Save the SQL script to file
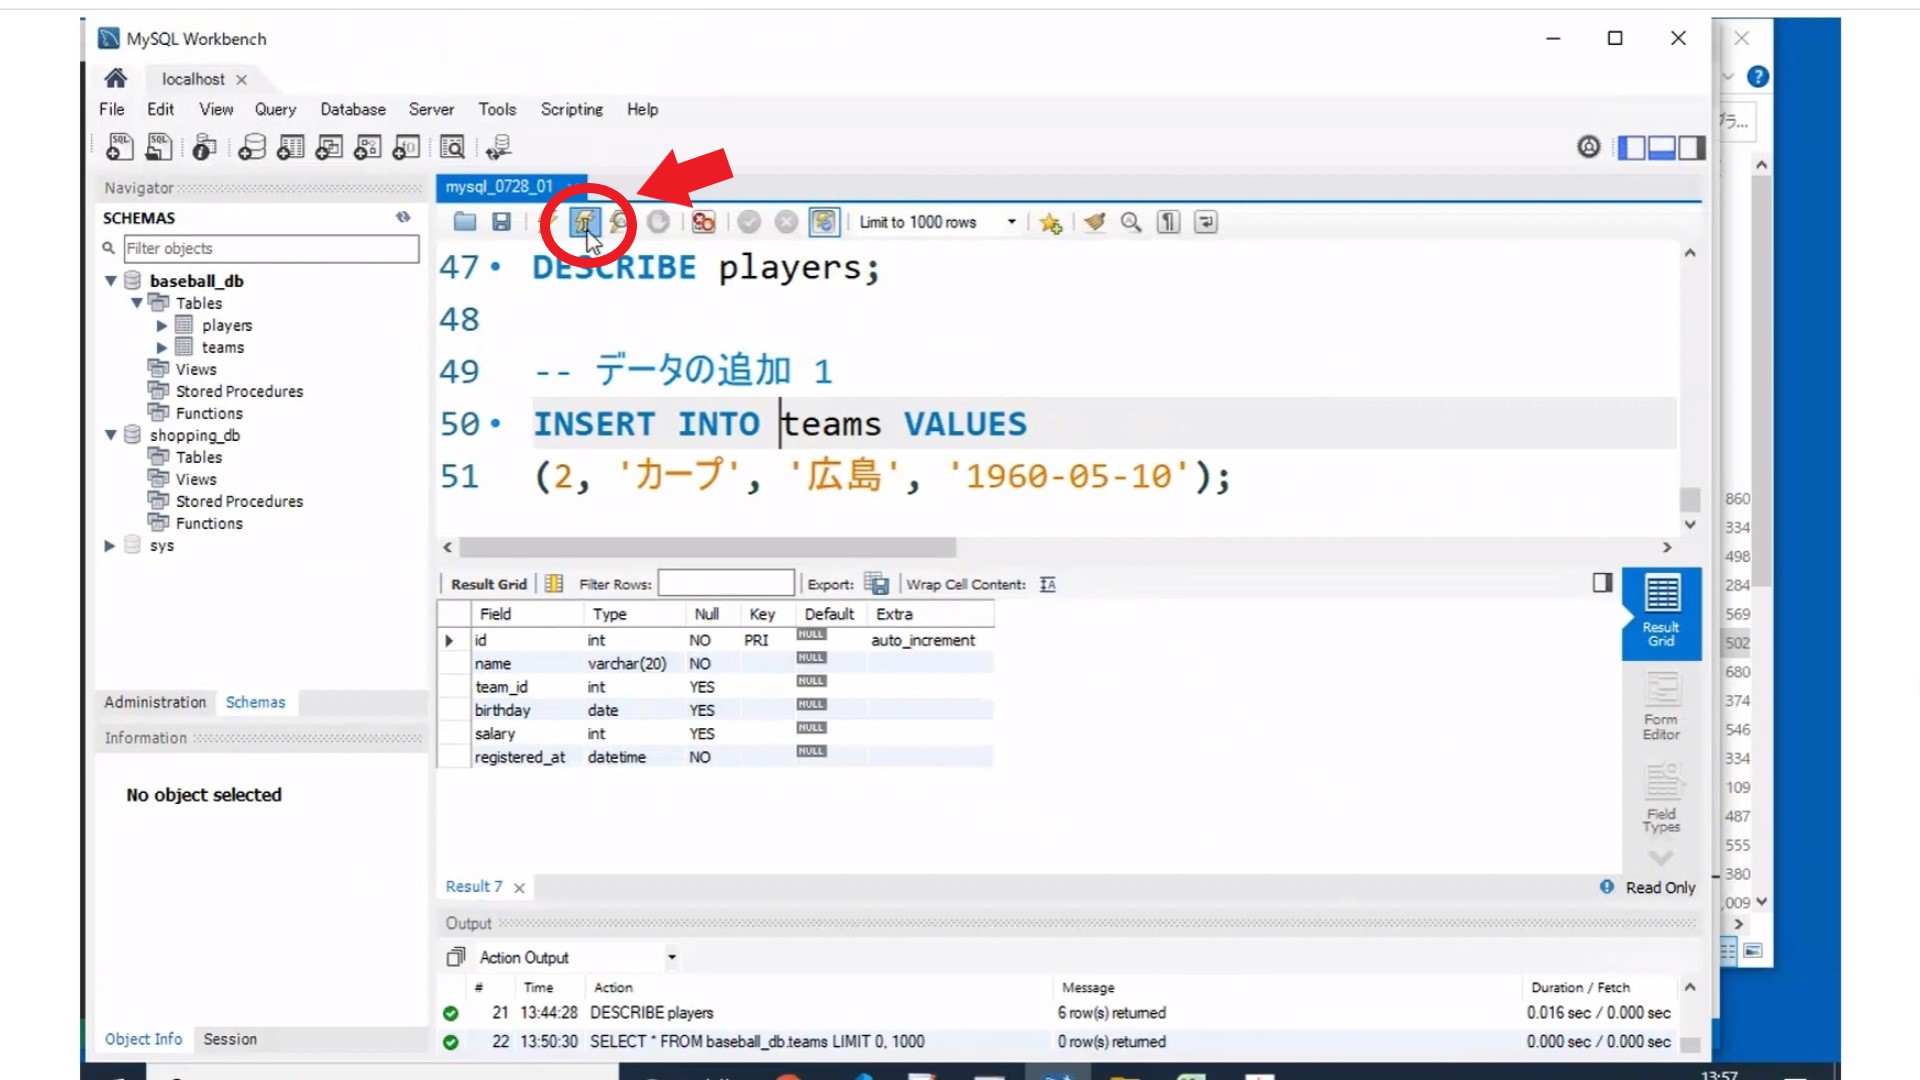 click(501, 222)
